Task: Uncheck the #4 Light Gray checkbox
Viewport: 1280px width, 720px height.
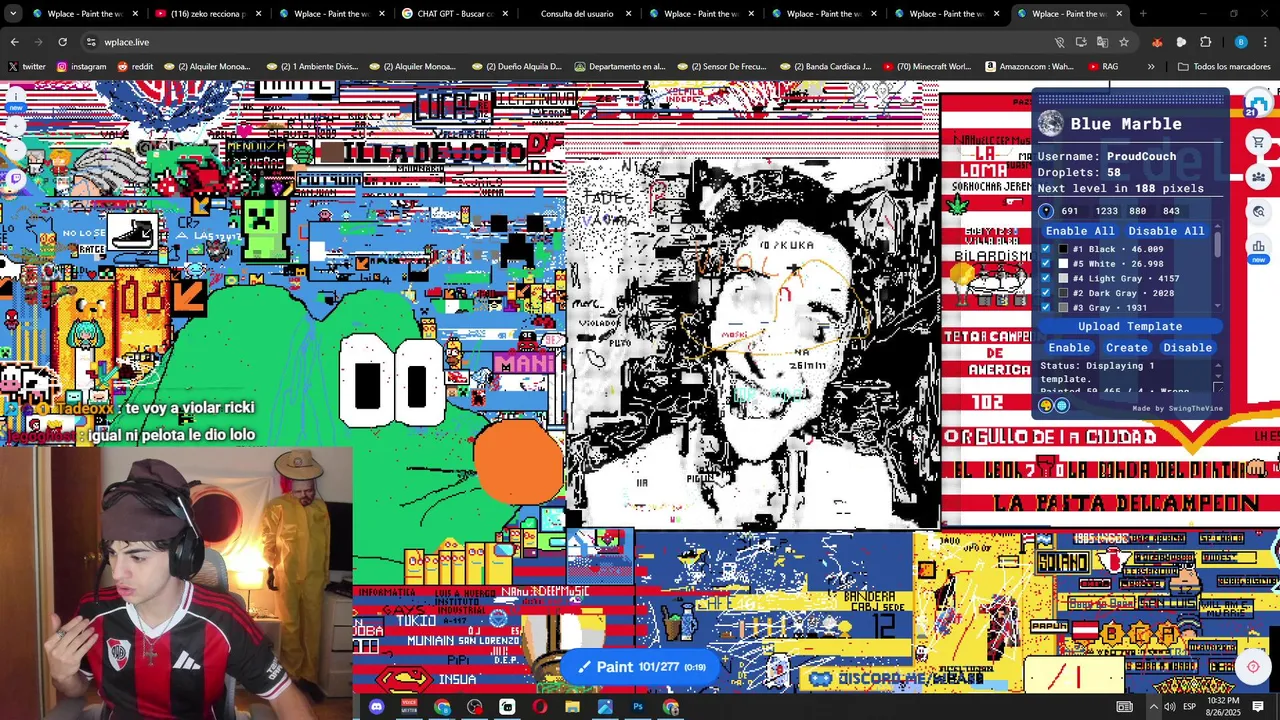Action: (1046, 278)
